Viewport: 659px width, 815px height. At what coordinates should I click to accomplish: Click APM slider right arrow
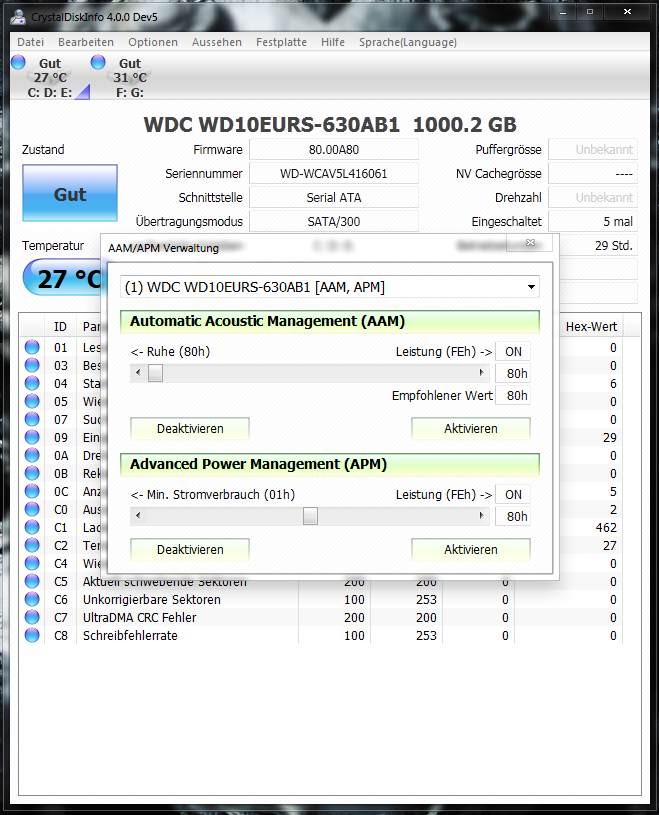pos(482,516)
